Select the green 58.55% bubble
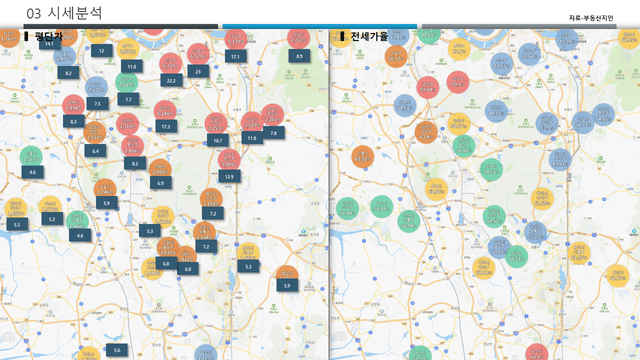Image resolution: width=640 pixels, height=360 pixels. tap(491, 170)
